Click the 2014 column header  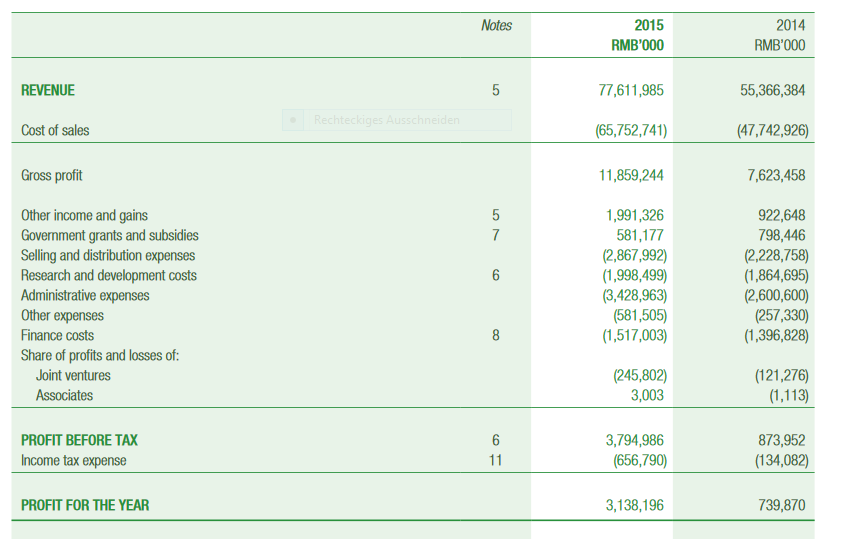pos(789,25)
